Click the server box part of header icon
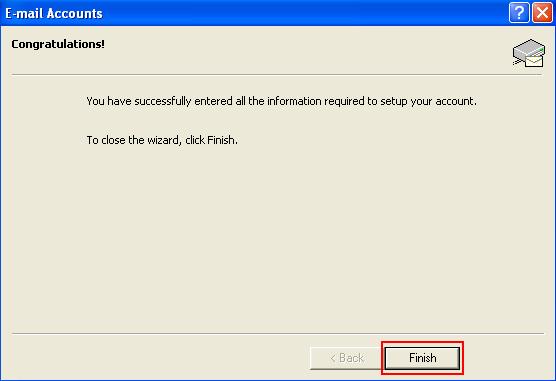 click(x=528, y=48)
